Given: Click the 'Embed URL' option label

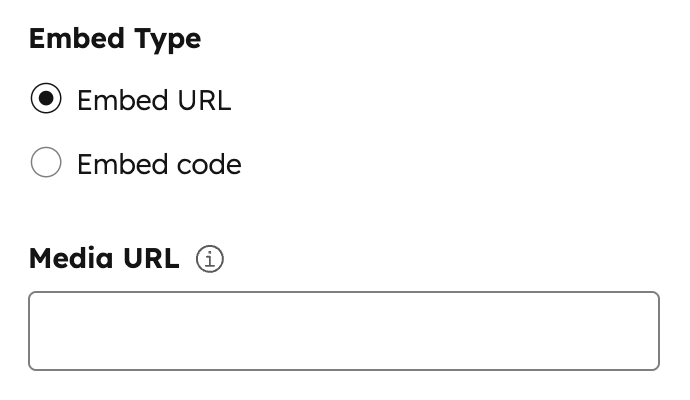Looking at the screenshot, I should pyautogui.click(x=153, y=101).
